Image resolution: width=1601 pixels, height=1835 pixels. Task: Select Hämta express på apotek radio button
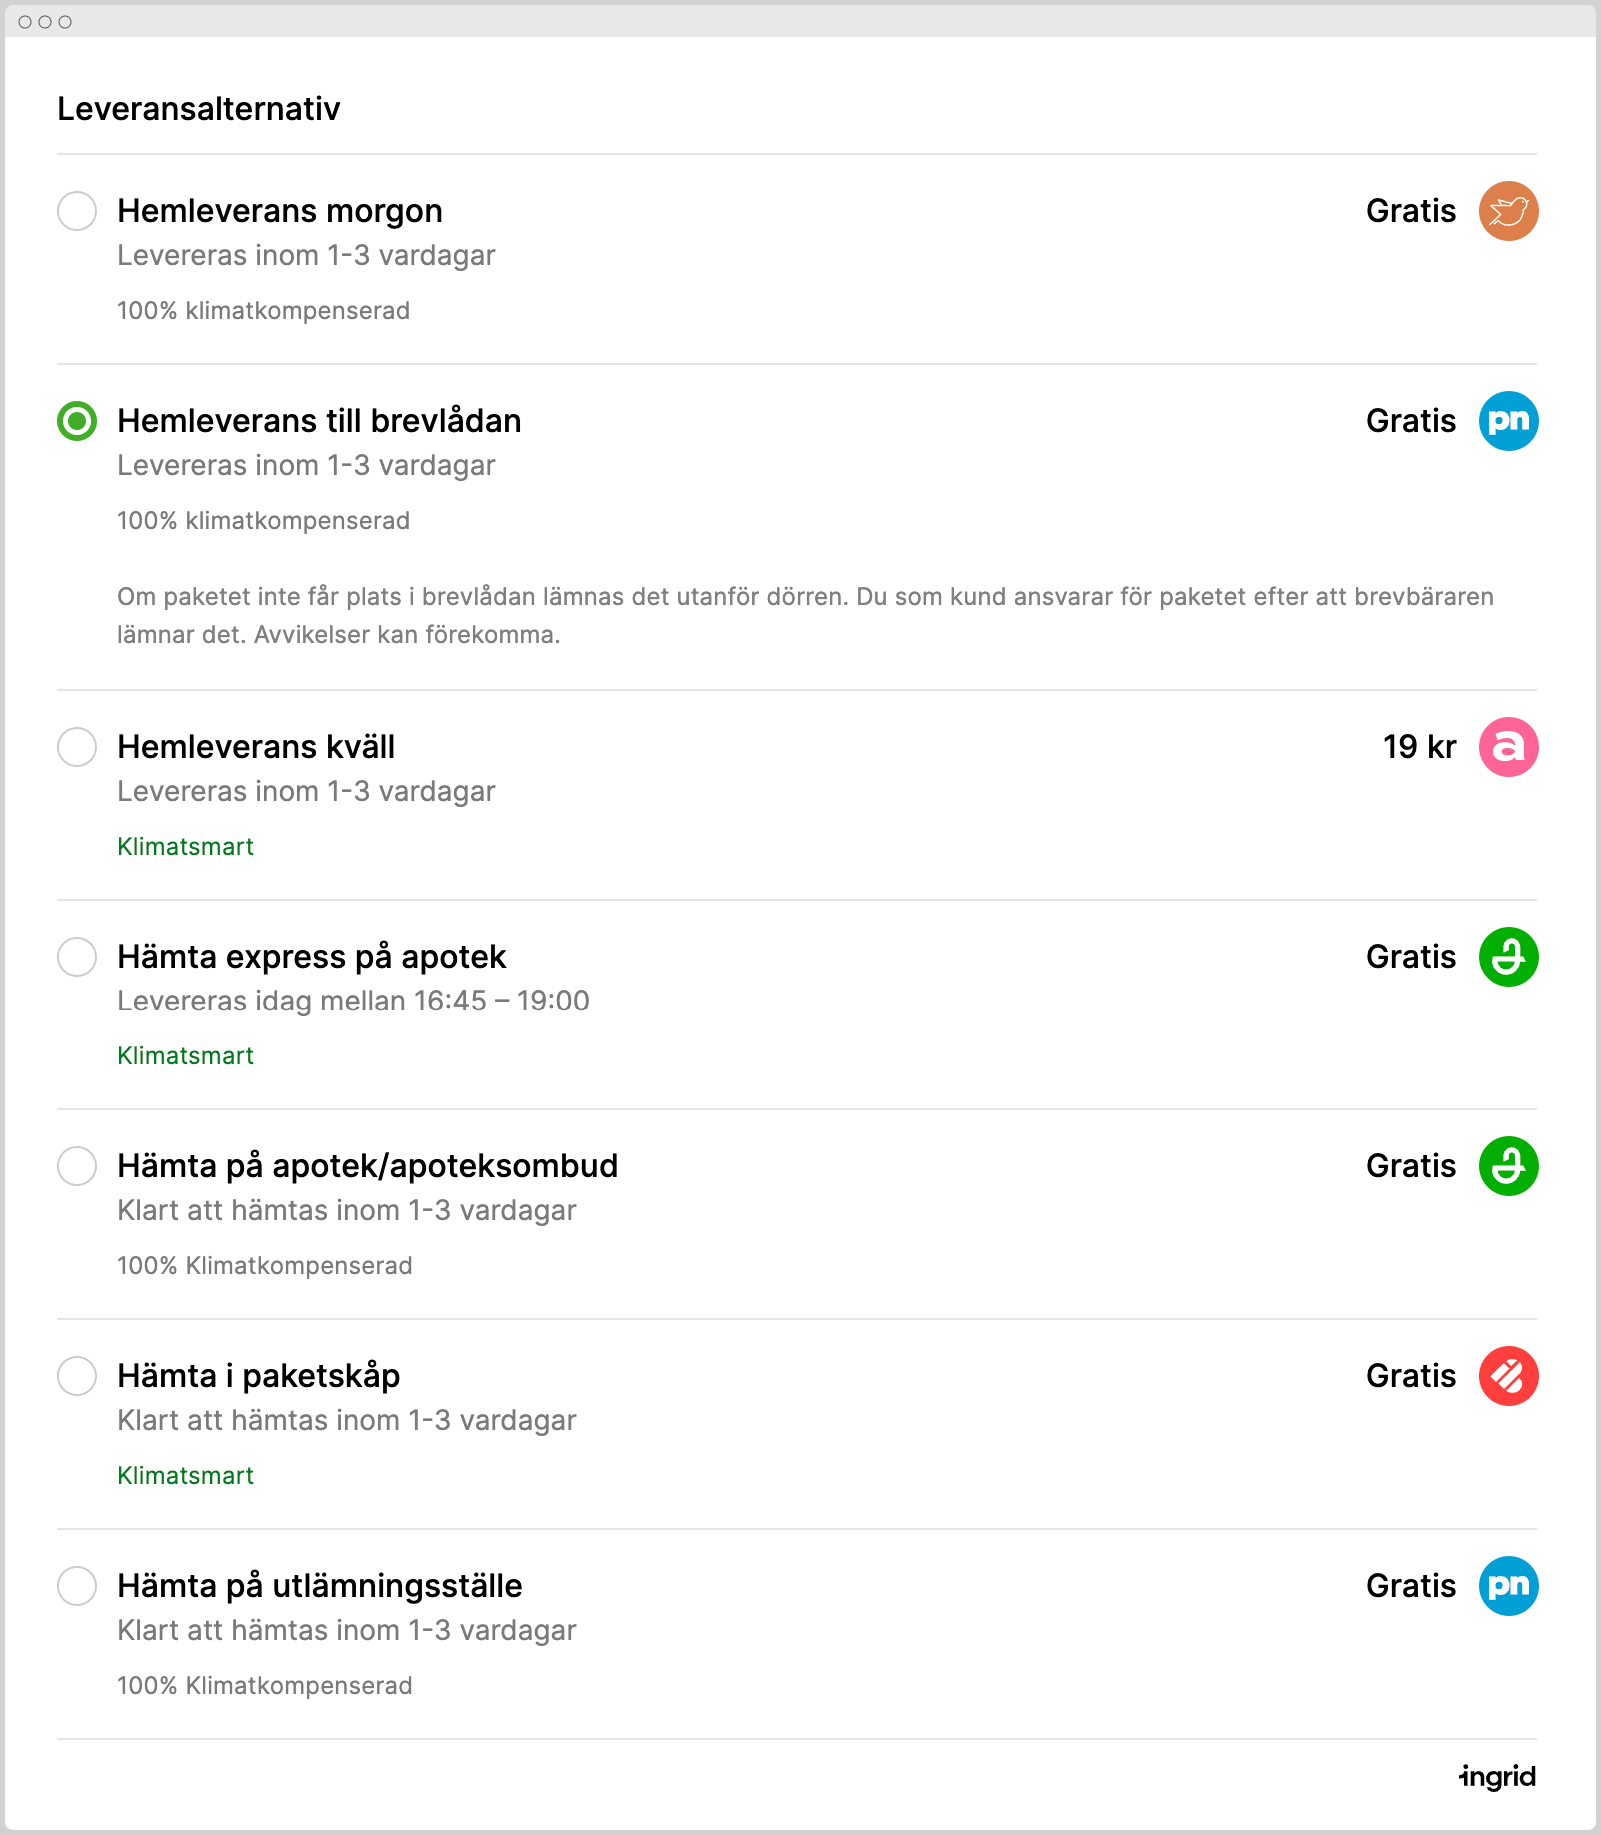click(x=77, y=957)
